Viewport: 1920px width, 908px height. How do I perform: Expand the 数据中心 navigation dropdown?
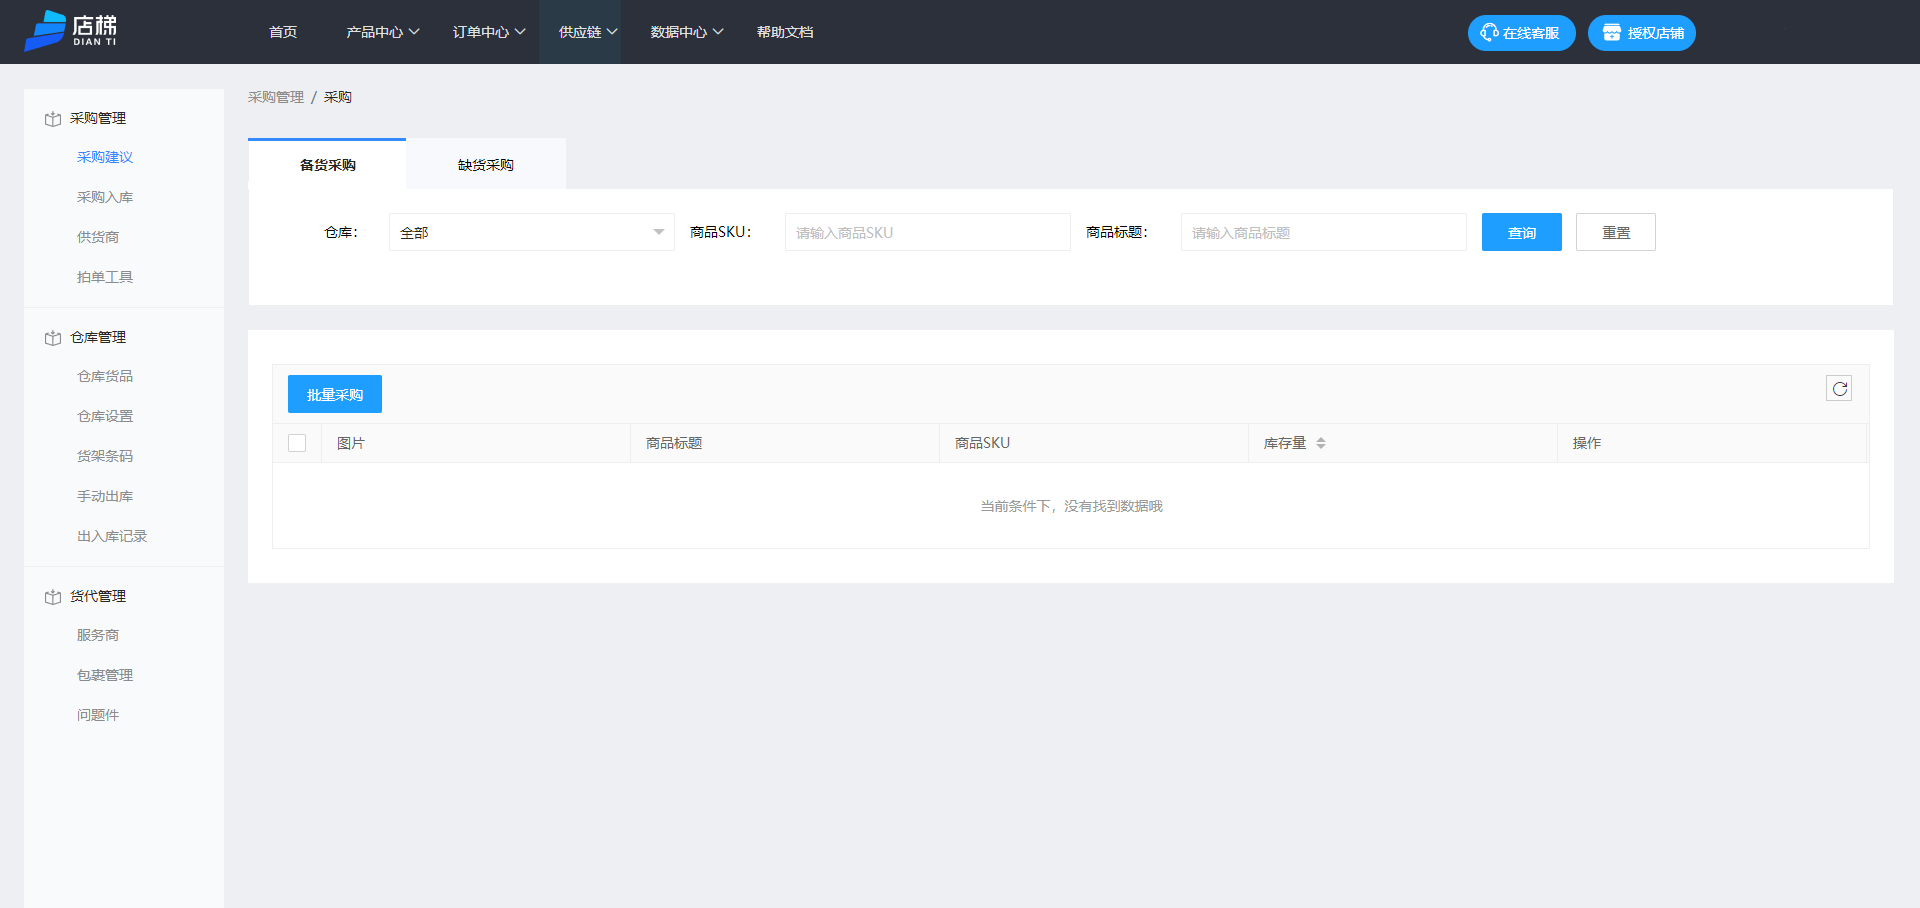click(x=685, y=31)
